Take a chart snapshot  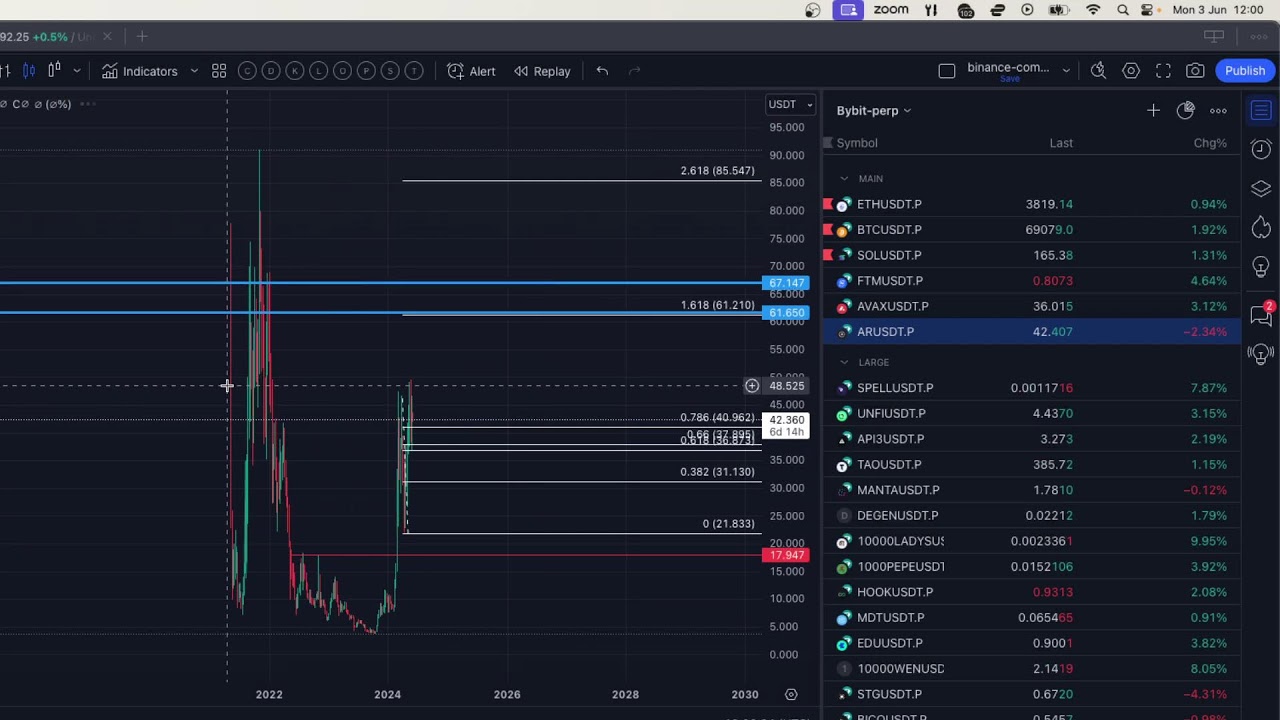pos(1195,71)
